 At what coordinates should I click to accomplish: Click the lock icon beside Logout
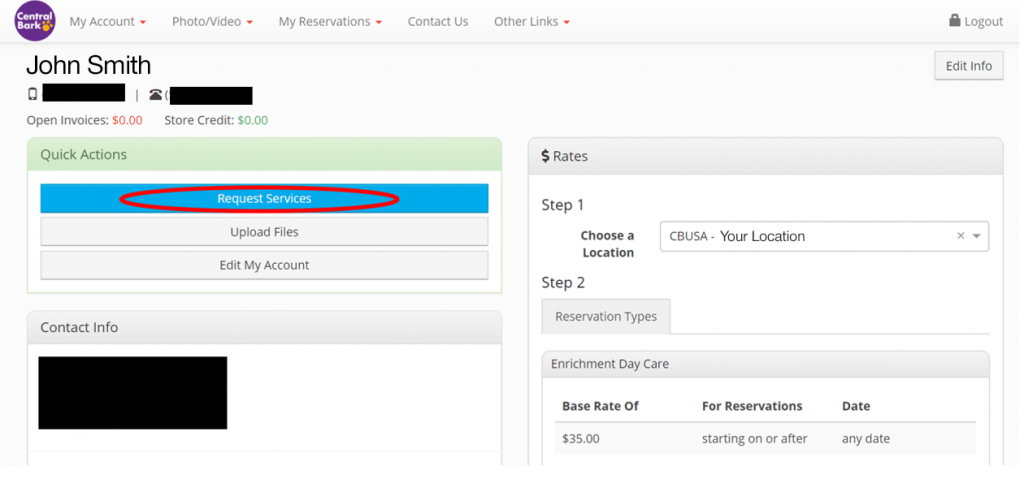tap(955, 20)
